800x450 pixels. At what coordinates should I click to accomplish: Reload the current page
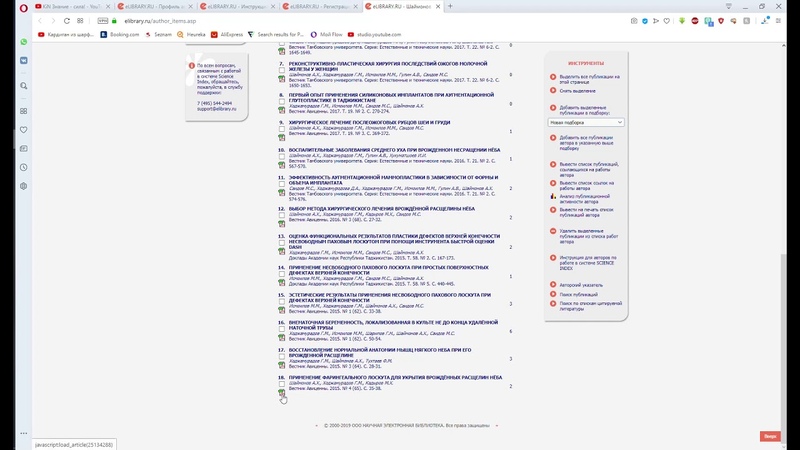pos(66,21)
